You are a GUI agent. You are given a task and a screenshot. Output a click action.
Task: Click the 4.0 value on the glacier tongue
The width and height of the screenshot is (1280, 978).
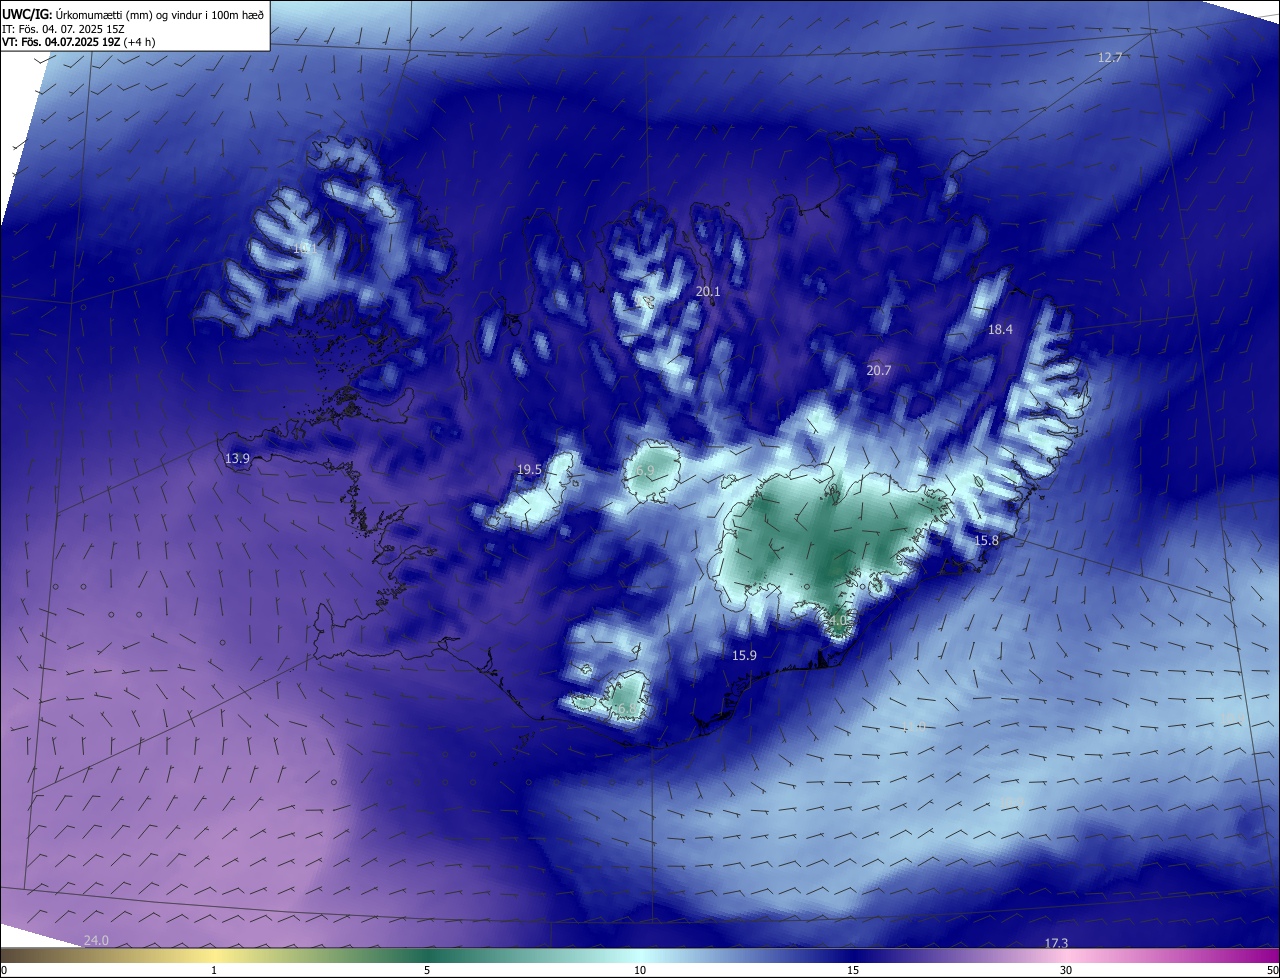(x=838, y=621)
